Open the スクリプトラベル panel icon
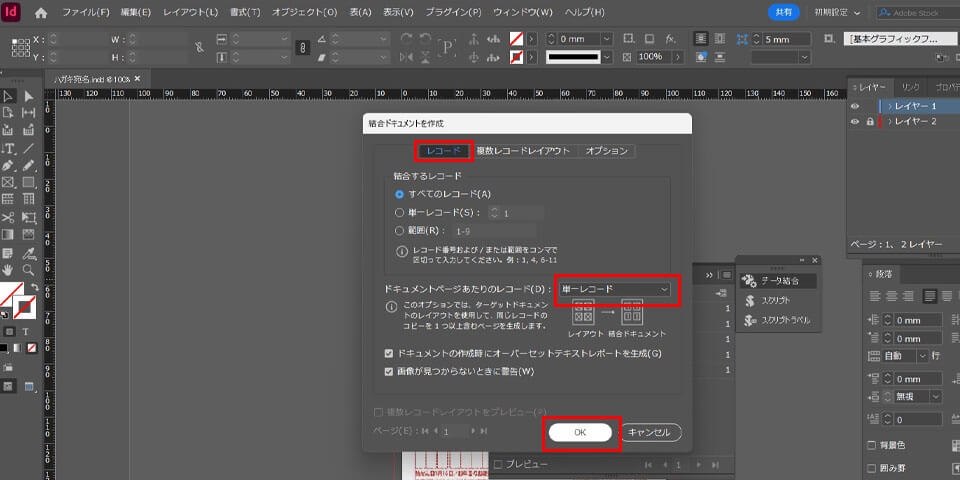This screenshot has width=960, height=480. pyautogui.click(x=778, y=321)
